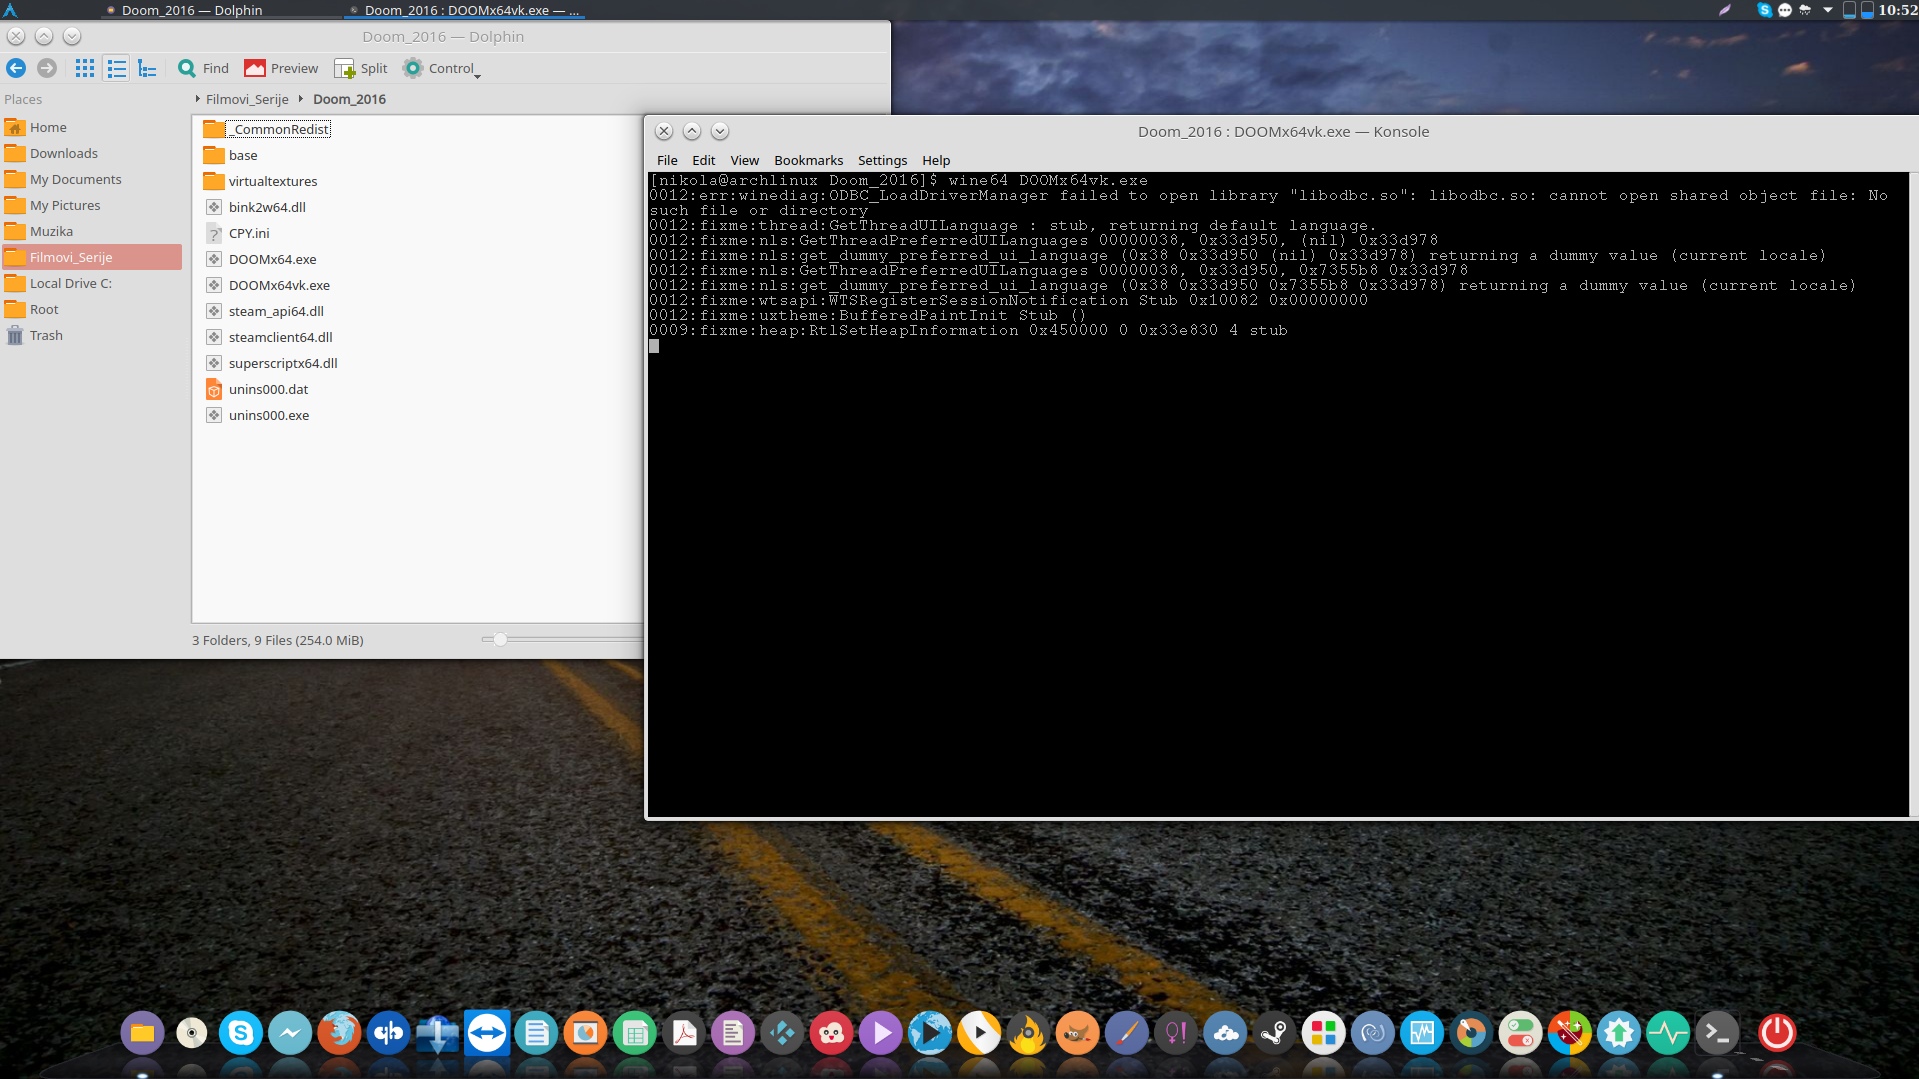Launch Skype from dock
Screen dimensions: 1919x1079
tap(241, 1033)
